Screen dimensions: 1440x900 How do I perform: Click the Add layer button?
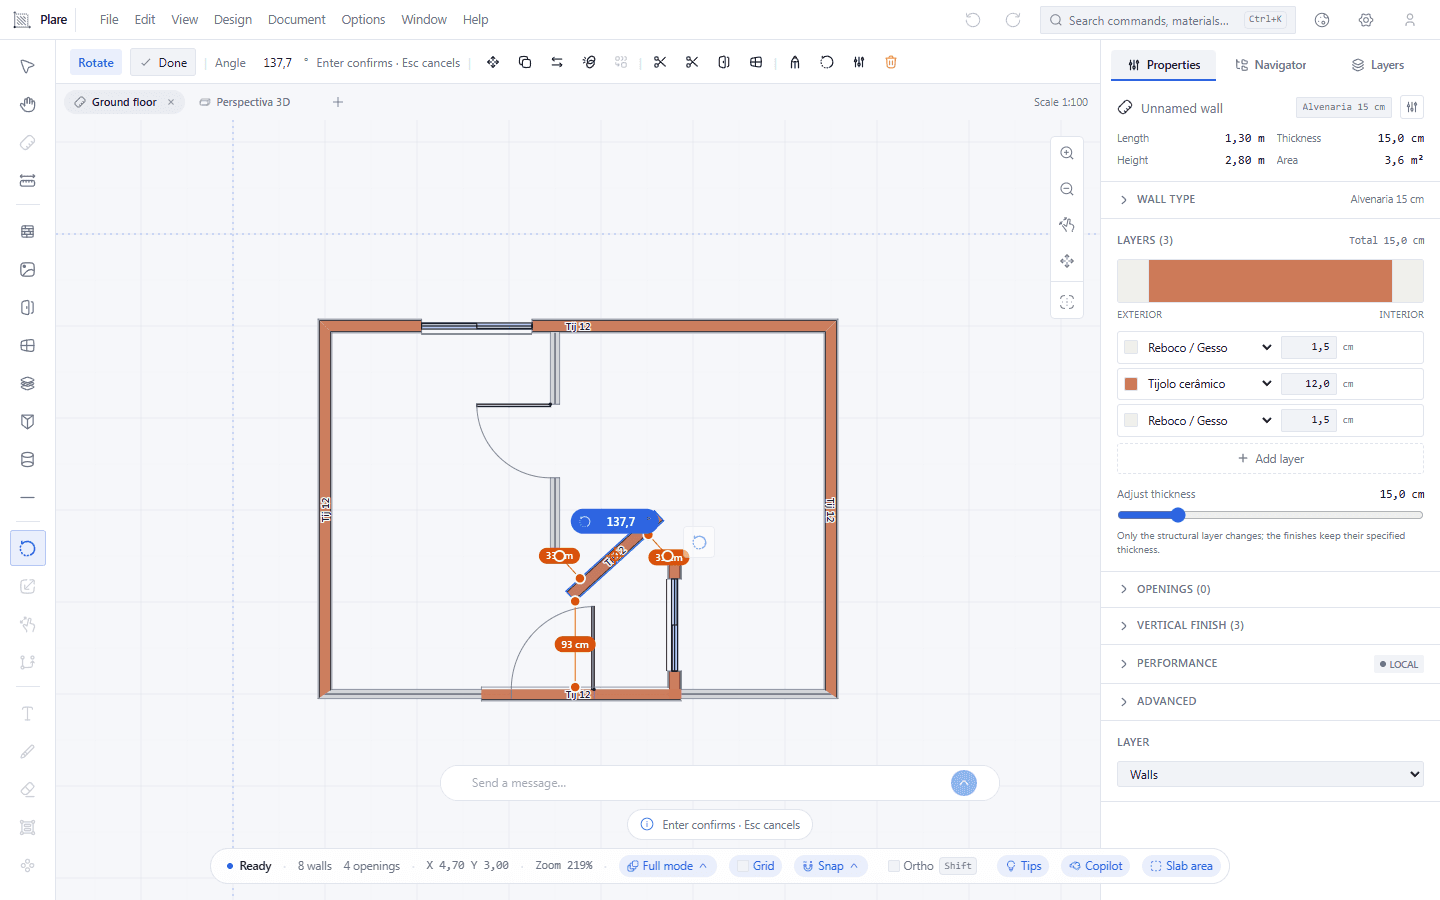point(1270,459)
